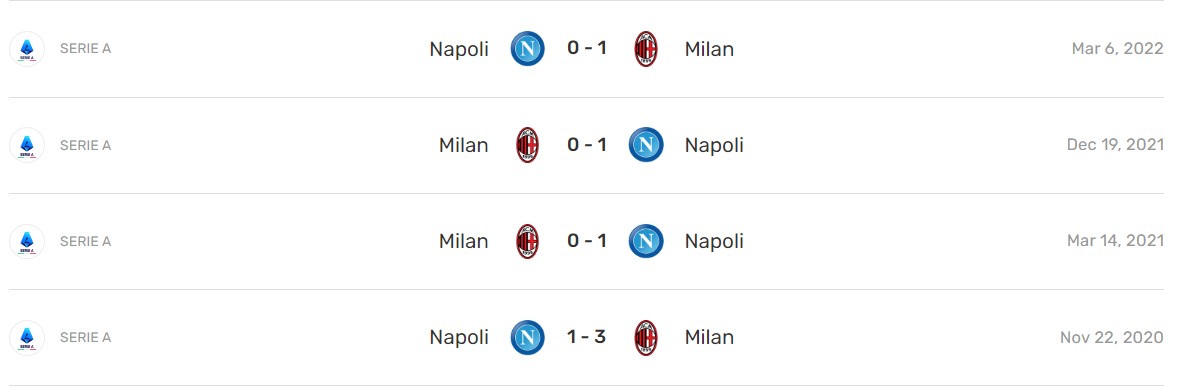Select Milan team name in the Dec 19, 2021 row
The width and height of the screenshot is (1178, 387).
click(x=464, y=145)
